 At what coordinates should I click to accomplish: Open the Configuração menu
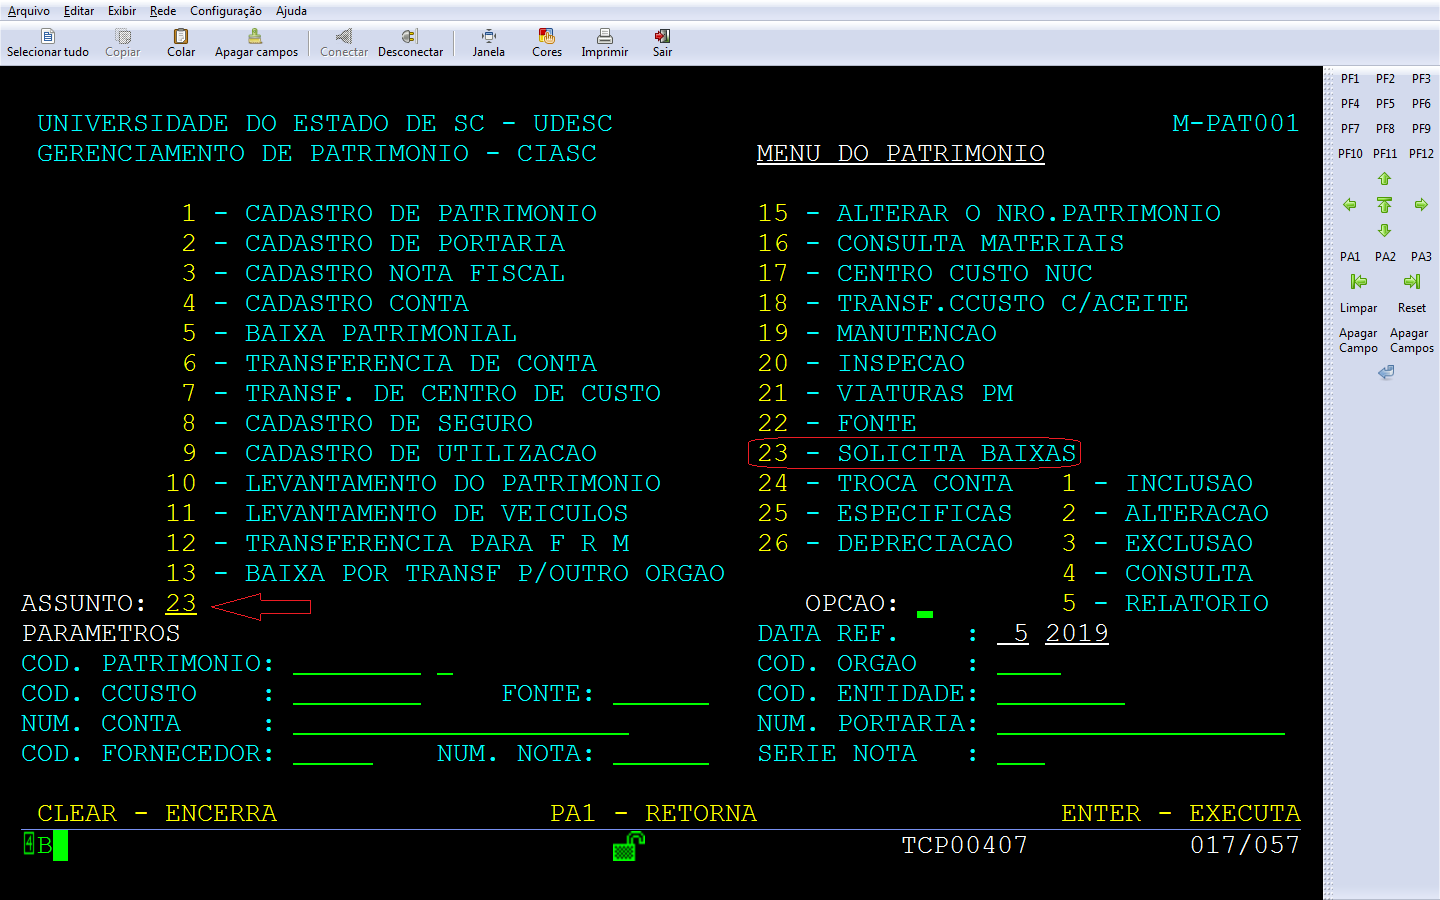(226, 11)
